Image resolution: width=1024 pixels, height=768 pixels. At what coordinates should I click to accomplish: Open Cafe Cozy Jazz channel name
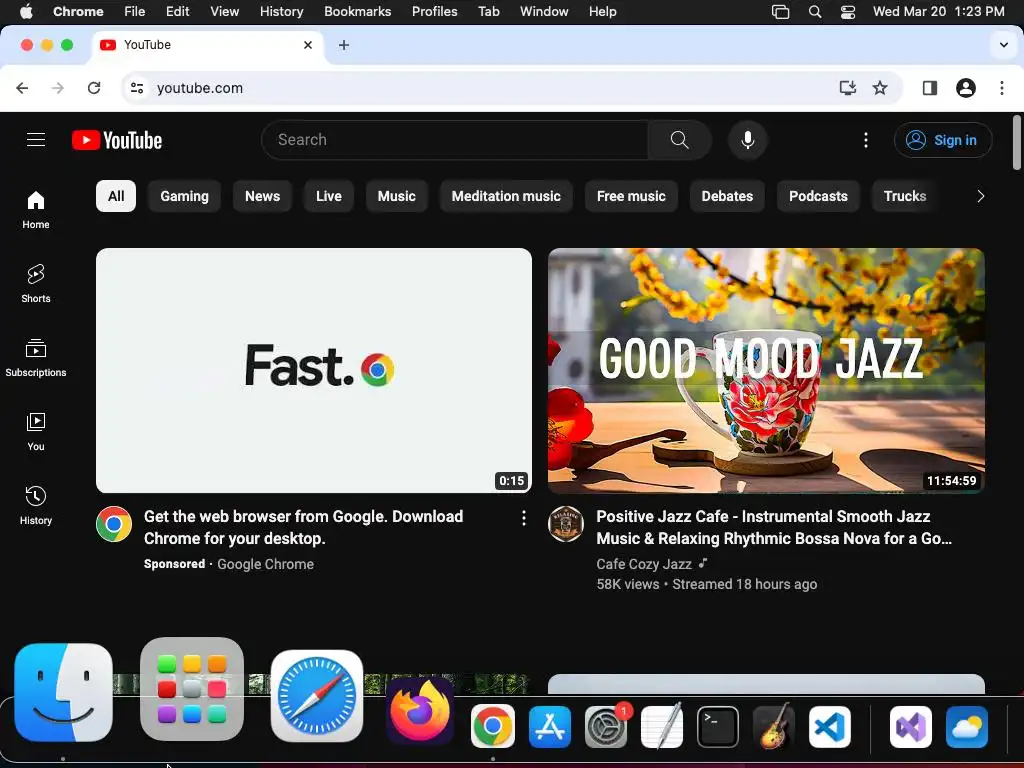point(643,564)
